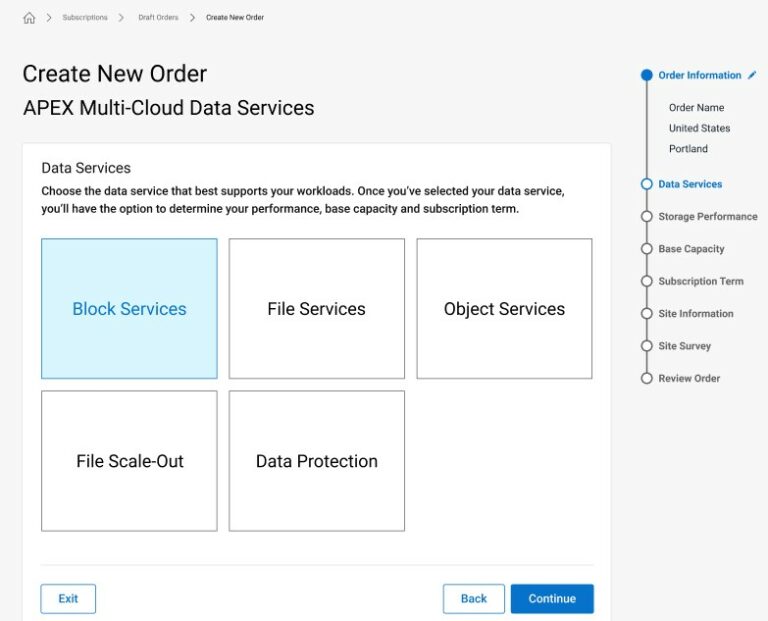This screenshot has height=621, width=768.
Task: Navigate to Draft Orders breadcrumb
Action: [x=158, y=18]
